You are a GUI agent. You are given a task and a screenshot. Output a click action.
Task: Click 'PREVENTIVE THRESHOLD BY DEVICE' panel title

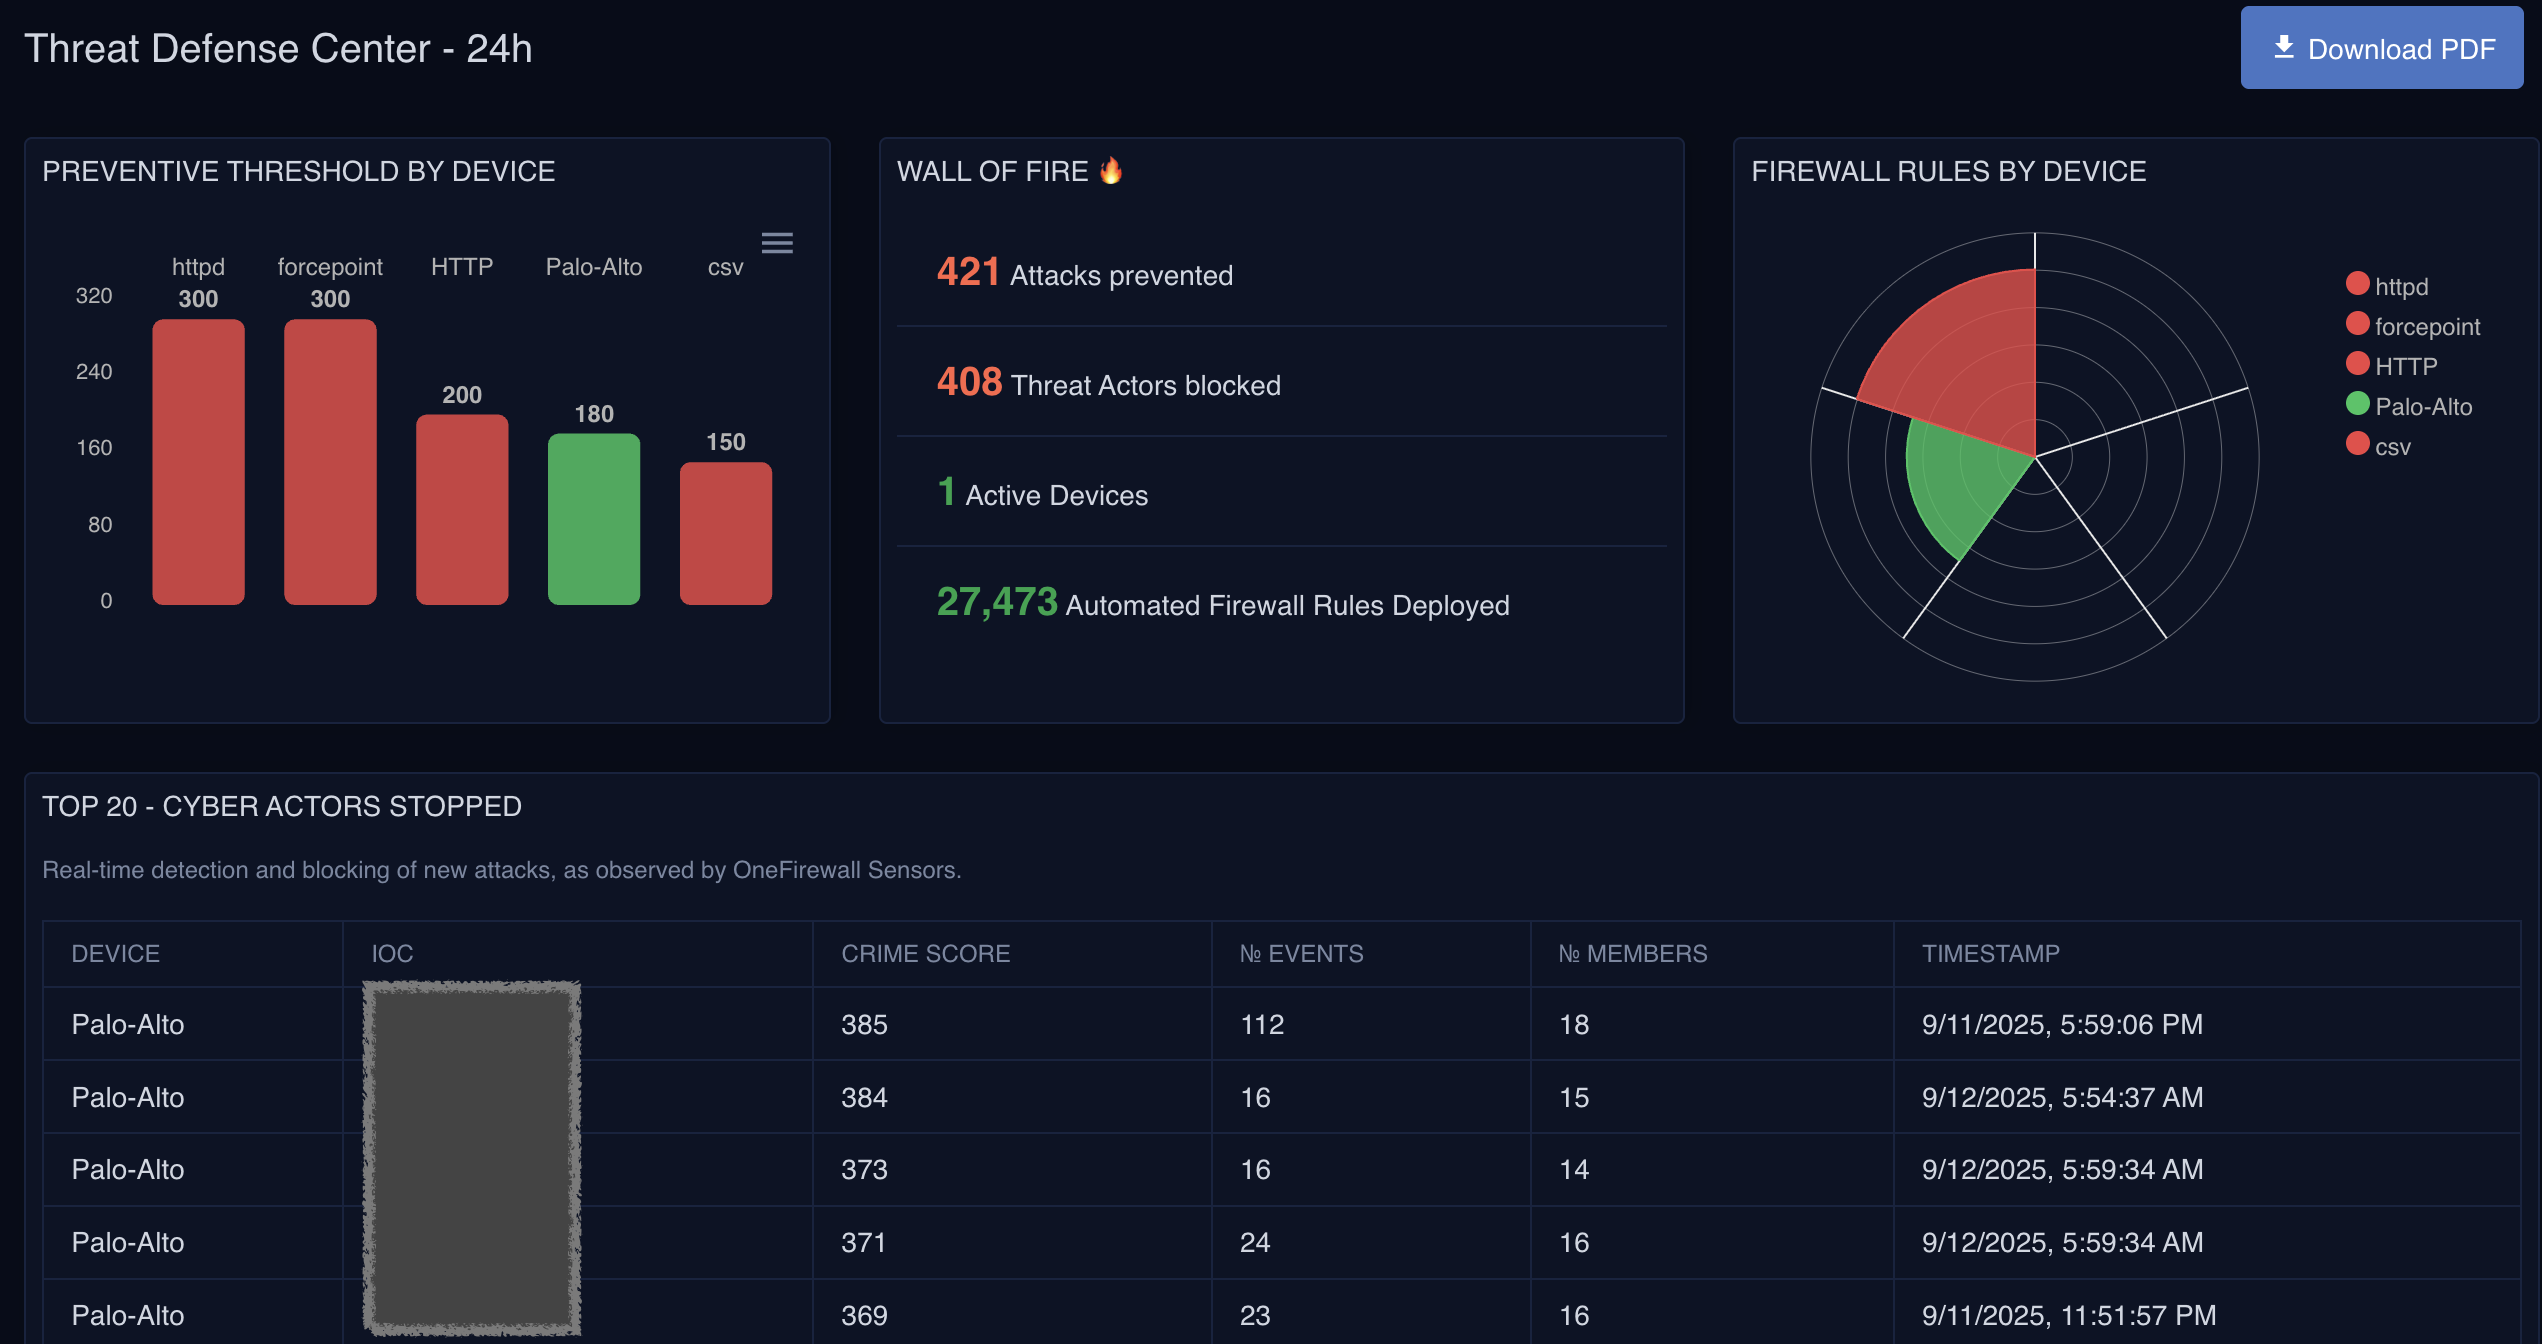click(298, 171)
